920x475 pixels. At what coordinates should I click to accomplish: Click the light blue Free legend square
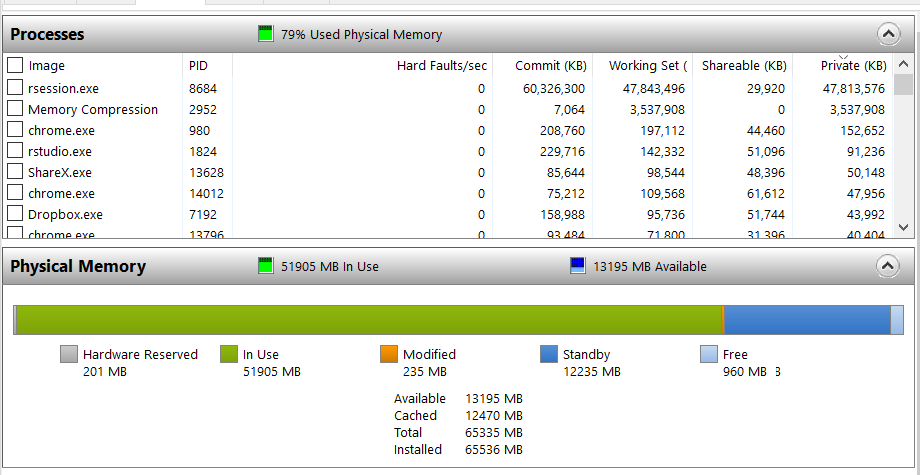coord(709,354)
